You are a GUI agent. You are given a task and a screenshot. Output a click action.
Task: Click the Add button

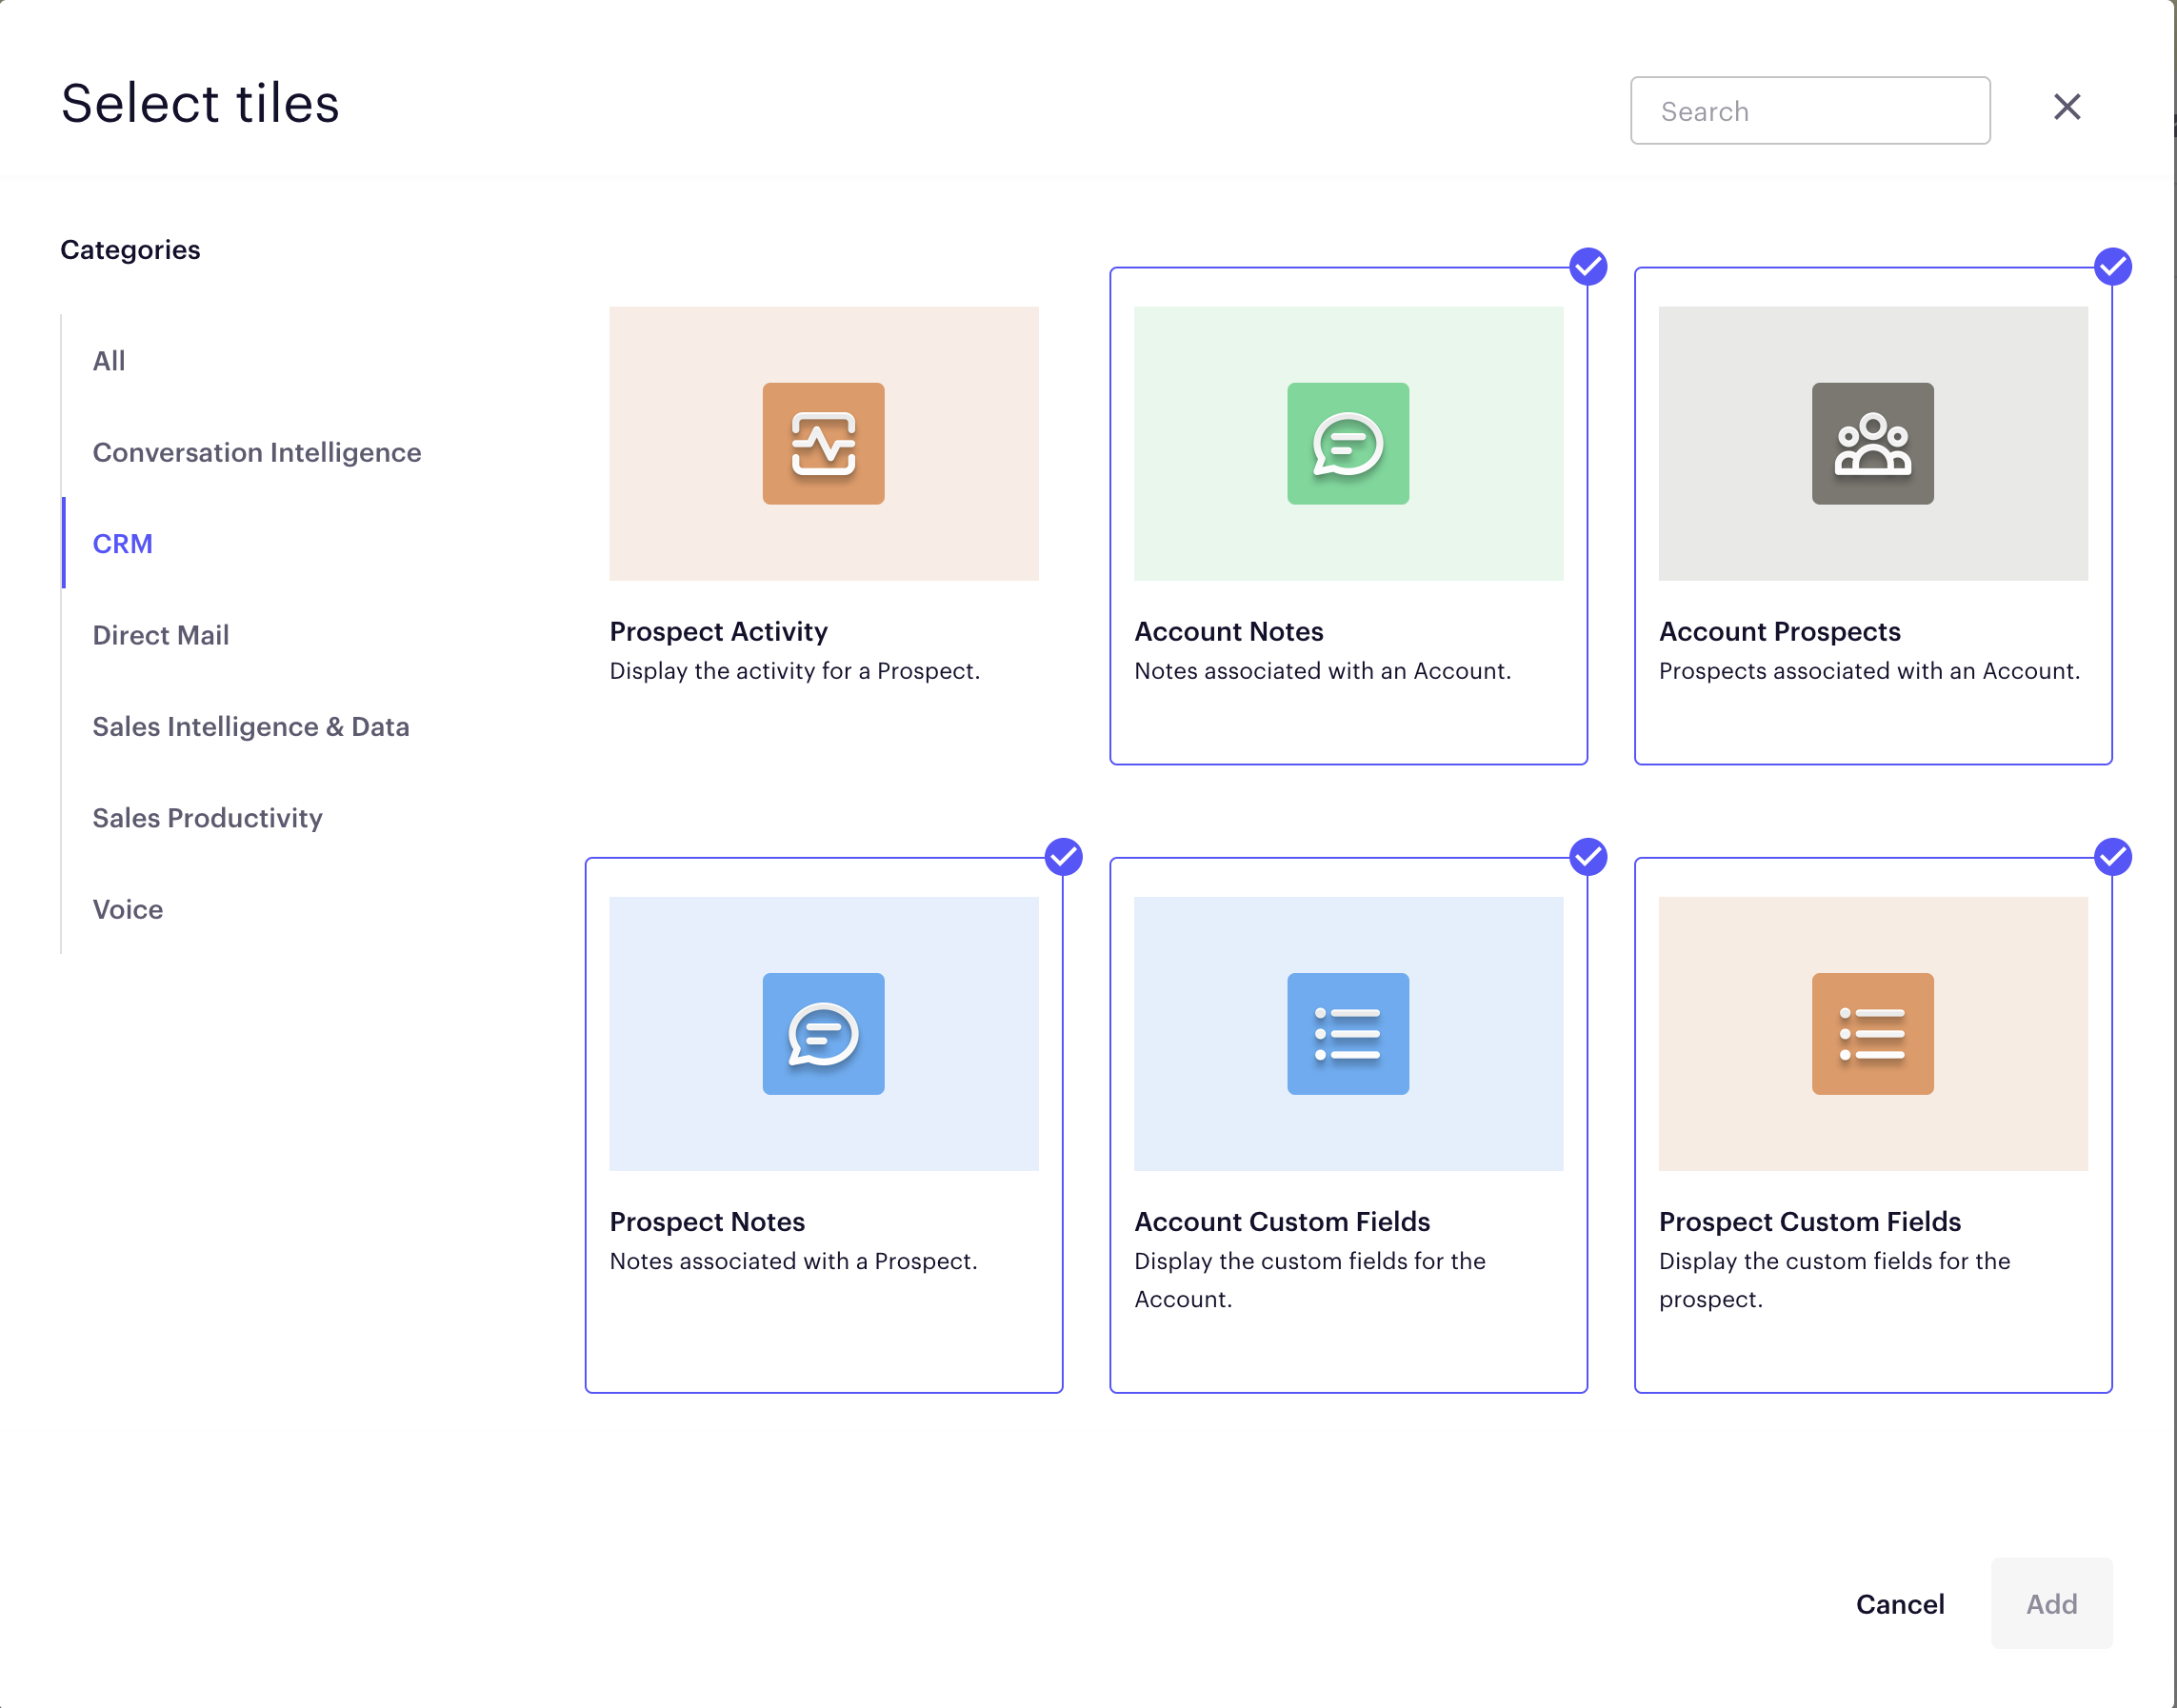2051,1604
